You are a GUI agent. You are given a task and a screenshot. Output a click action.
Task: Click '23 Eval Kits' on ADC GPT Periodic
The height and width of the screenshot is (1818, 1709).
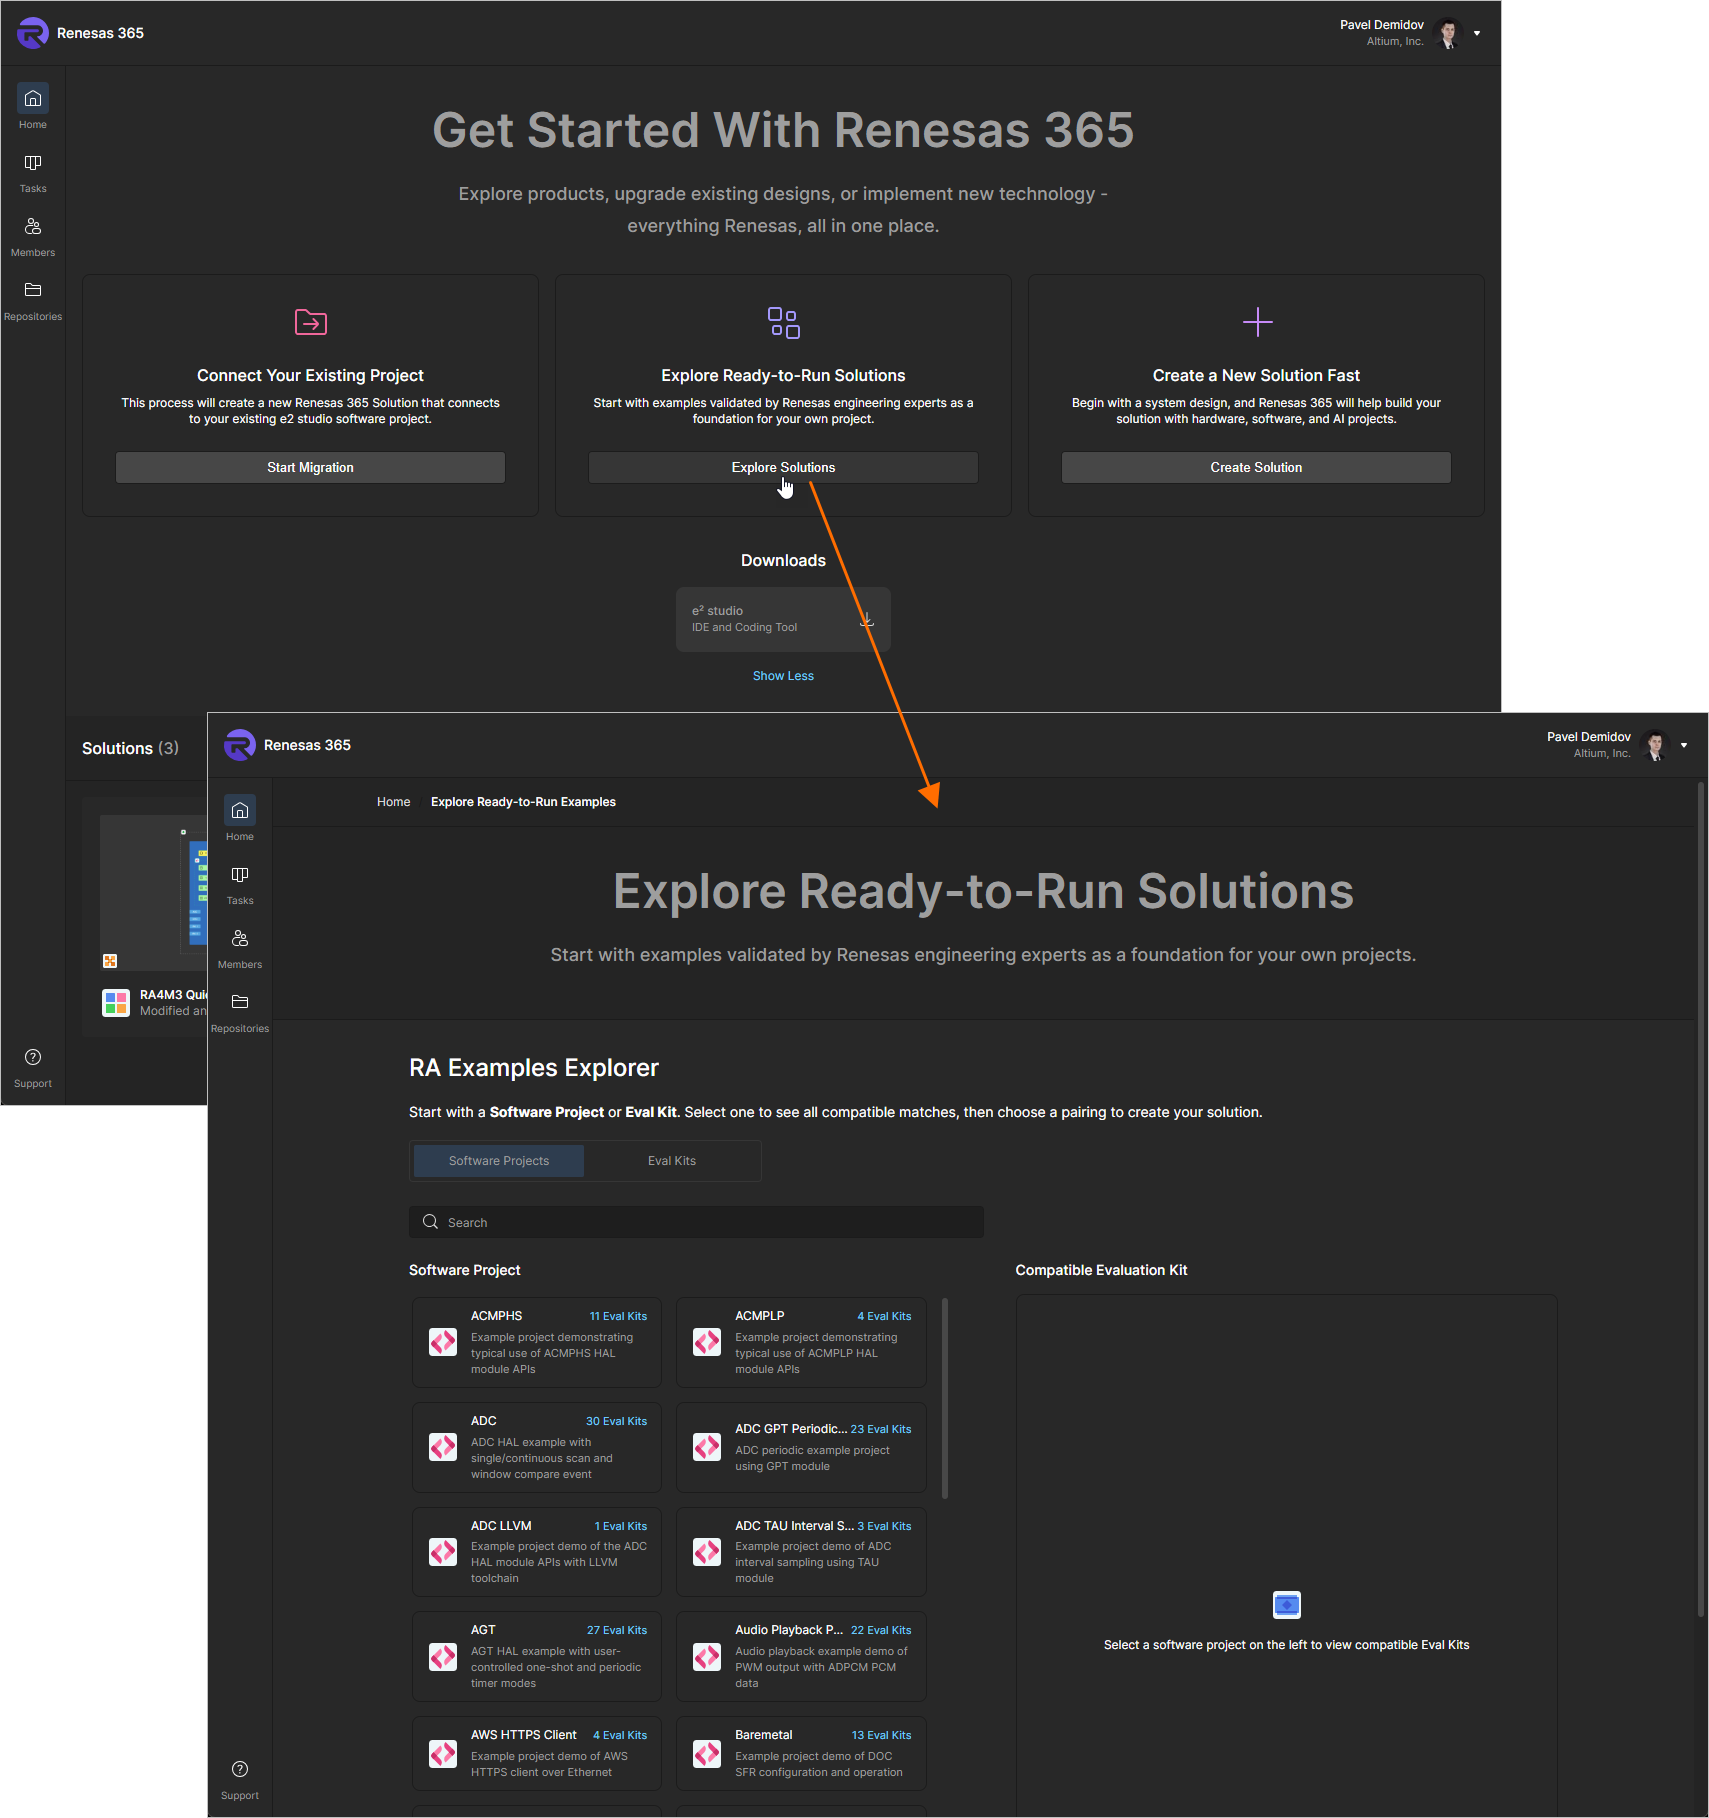(881, 1429)
